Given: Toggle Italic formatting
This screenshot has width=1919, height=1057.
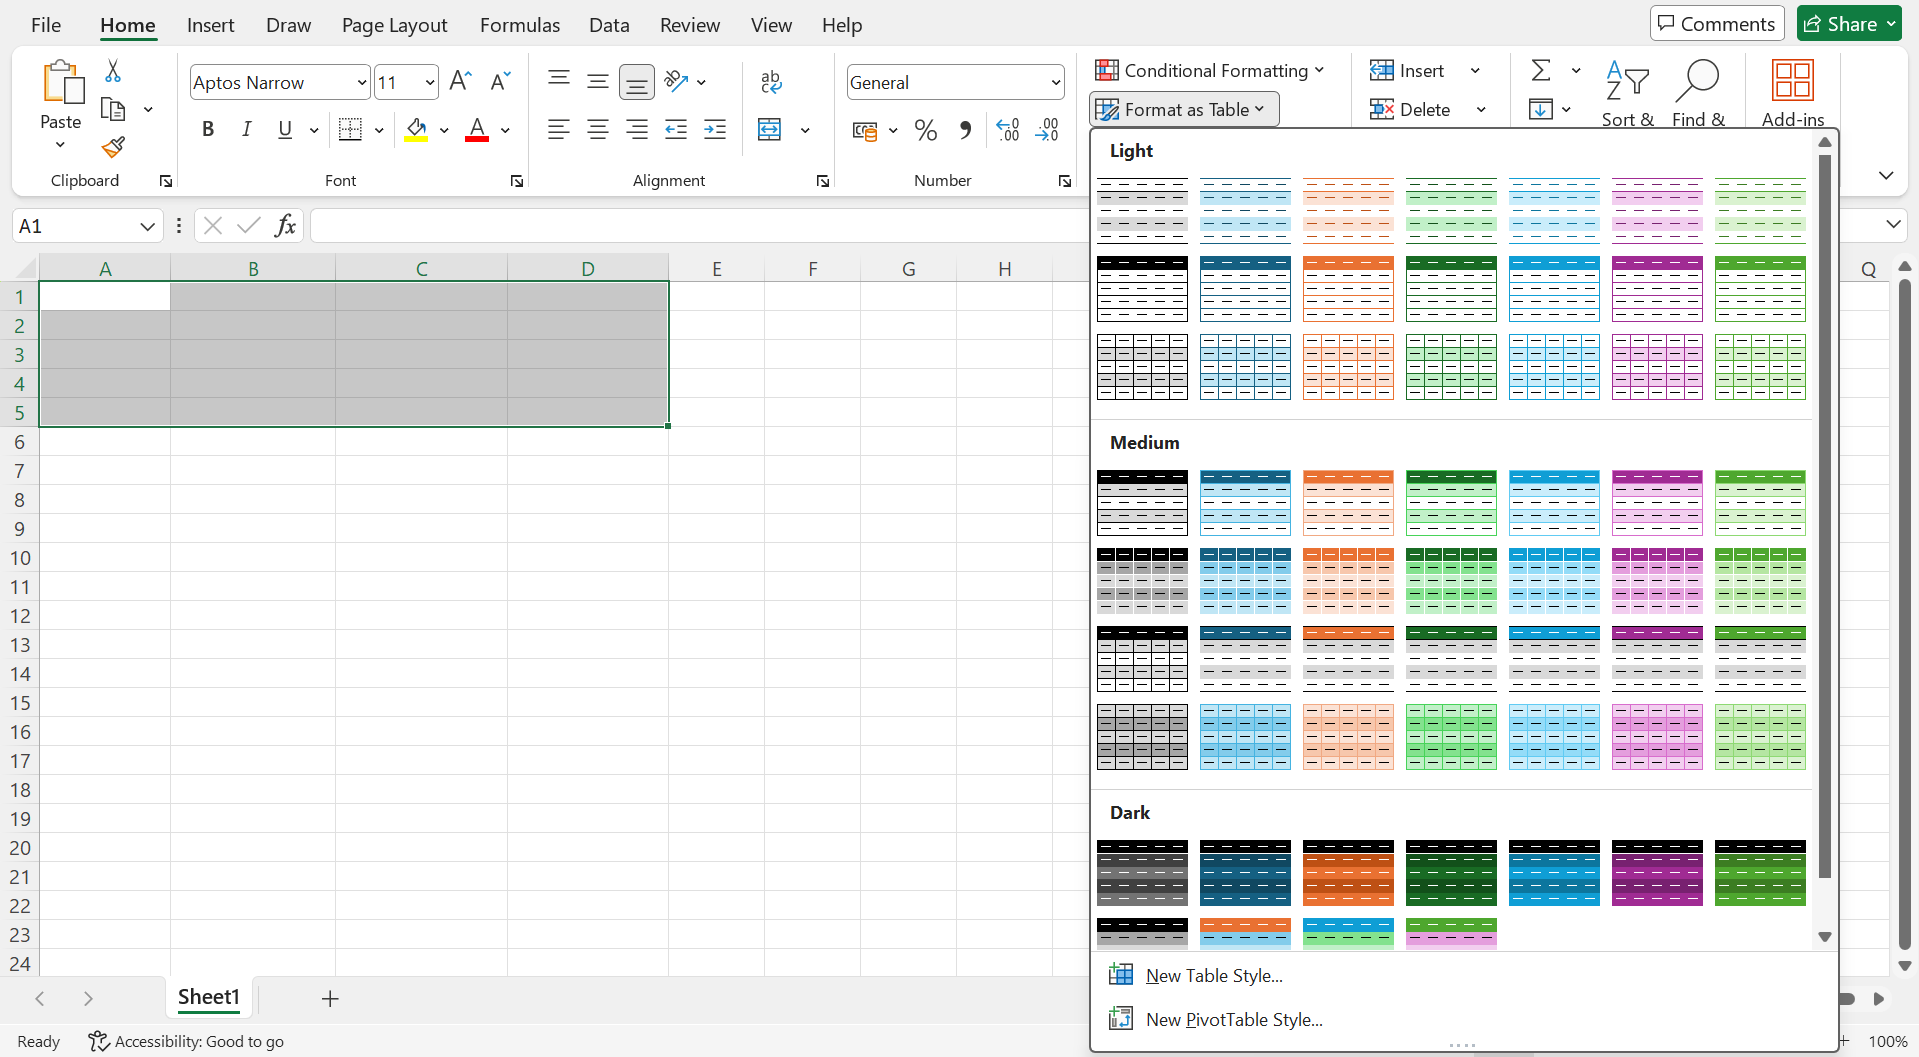Looking at the screenshot, I should pos(246,130).
